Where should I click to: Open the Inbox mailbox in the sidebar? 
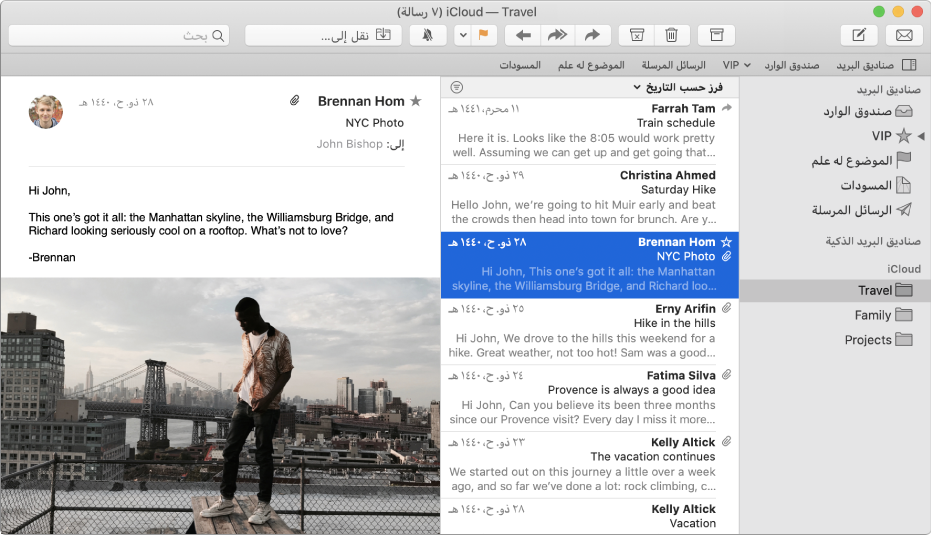(835, 111)
